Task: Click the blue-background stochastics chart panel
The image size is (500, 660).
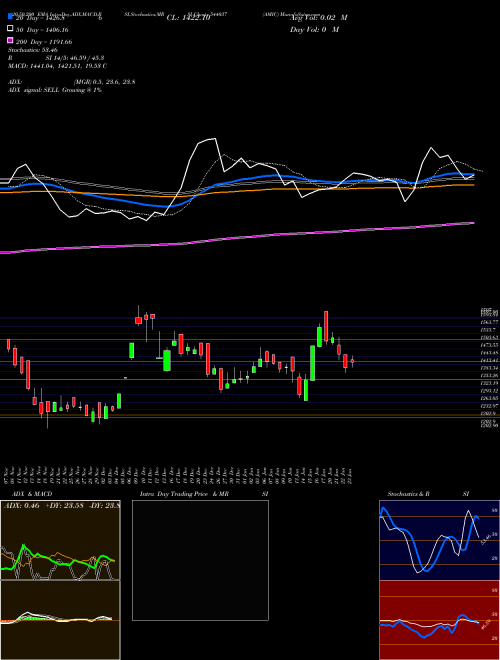Action: coord(439,540)
